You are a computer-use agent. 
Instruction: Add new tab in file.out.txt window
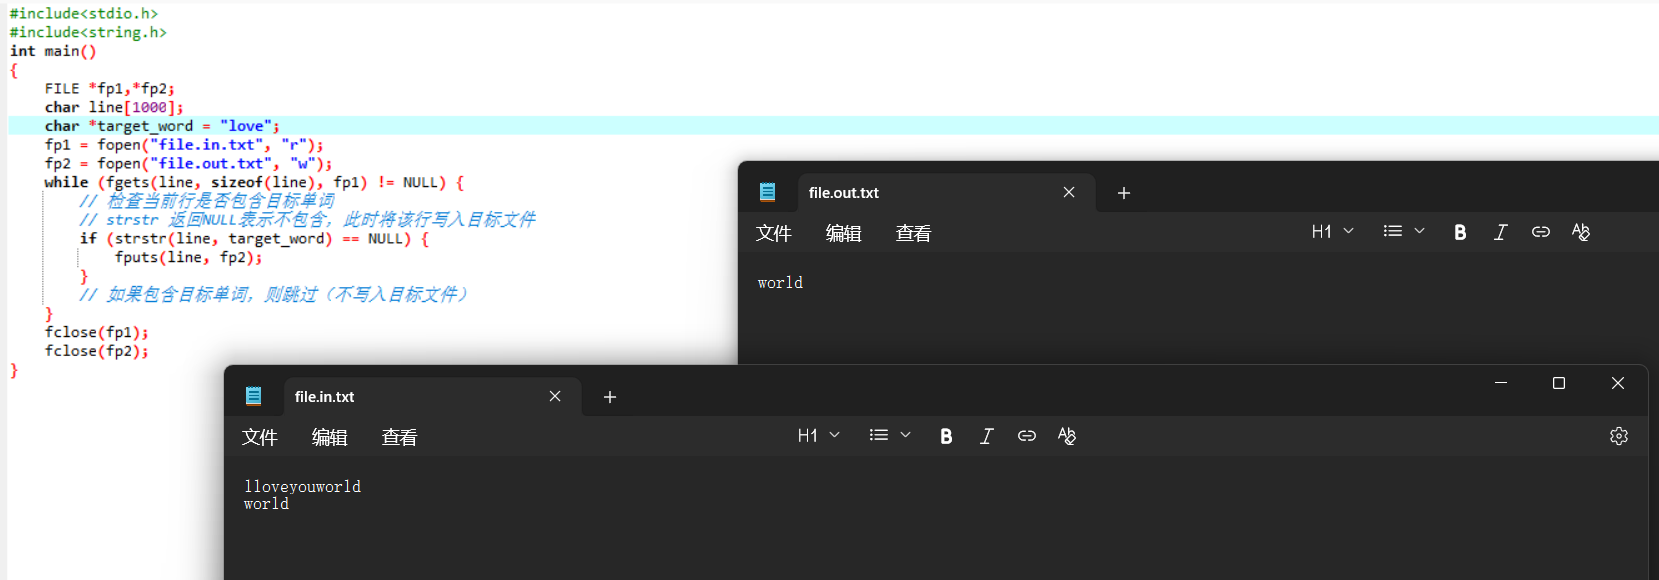pyautogui.click(x=1124, y=193)
